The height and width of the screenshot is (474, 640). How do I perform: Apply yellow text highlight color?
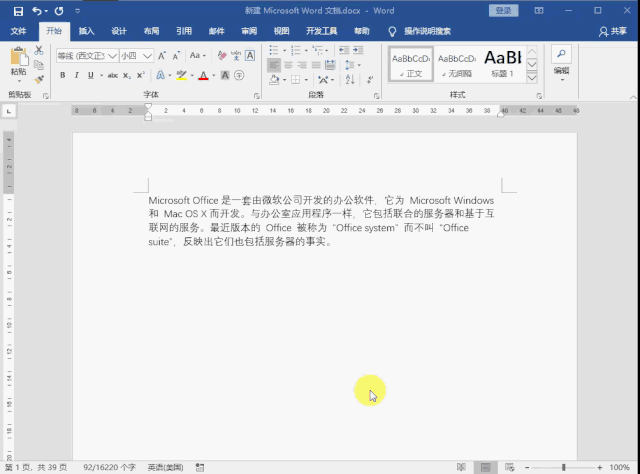click(181, 75)
